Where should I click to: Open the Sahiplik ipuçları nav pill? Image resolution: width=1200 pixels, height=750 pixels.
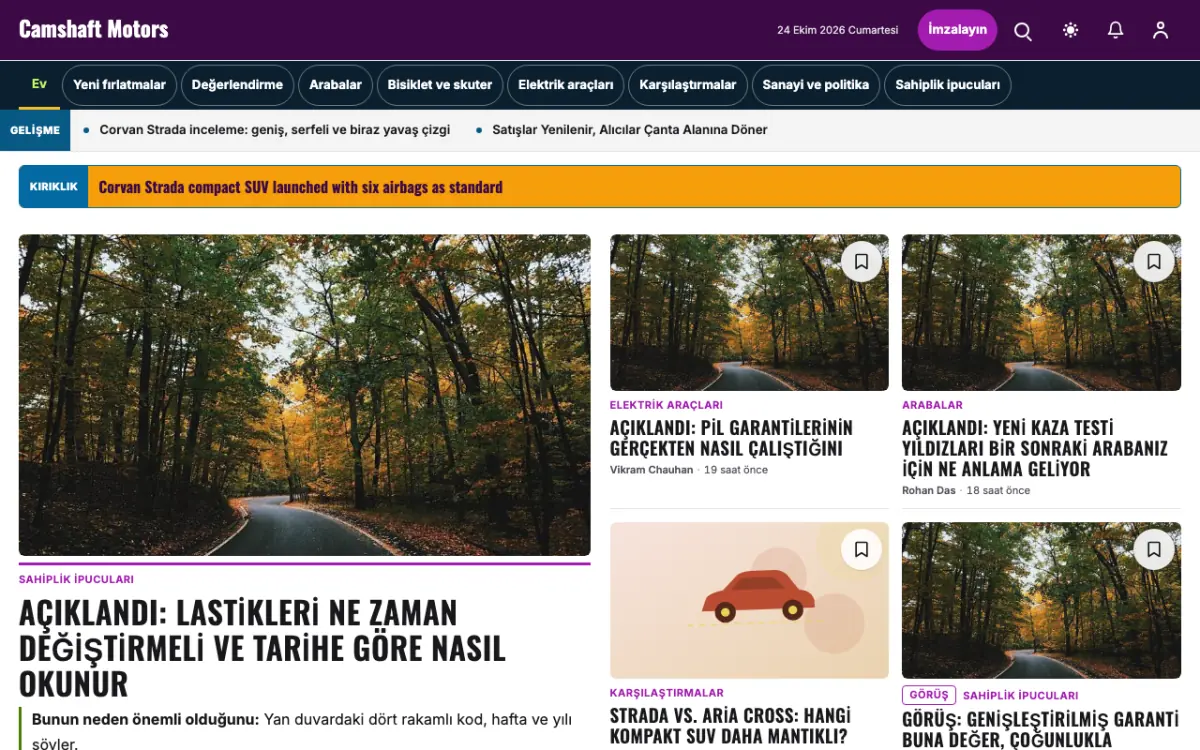947,85
